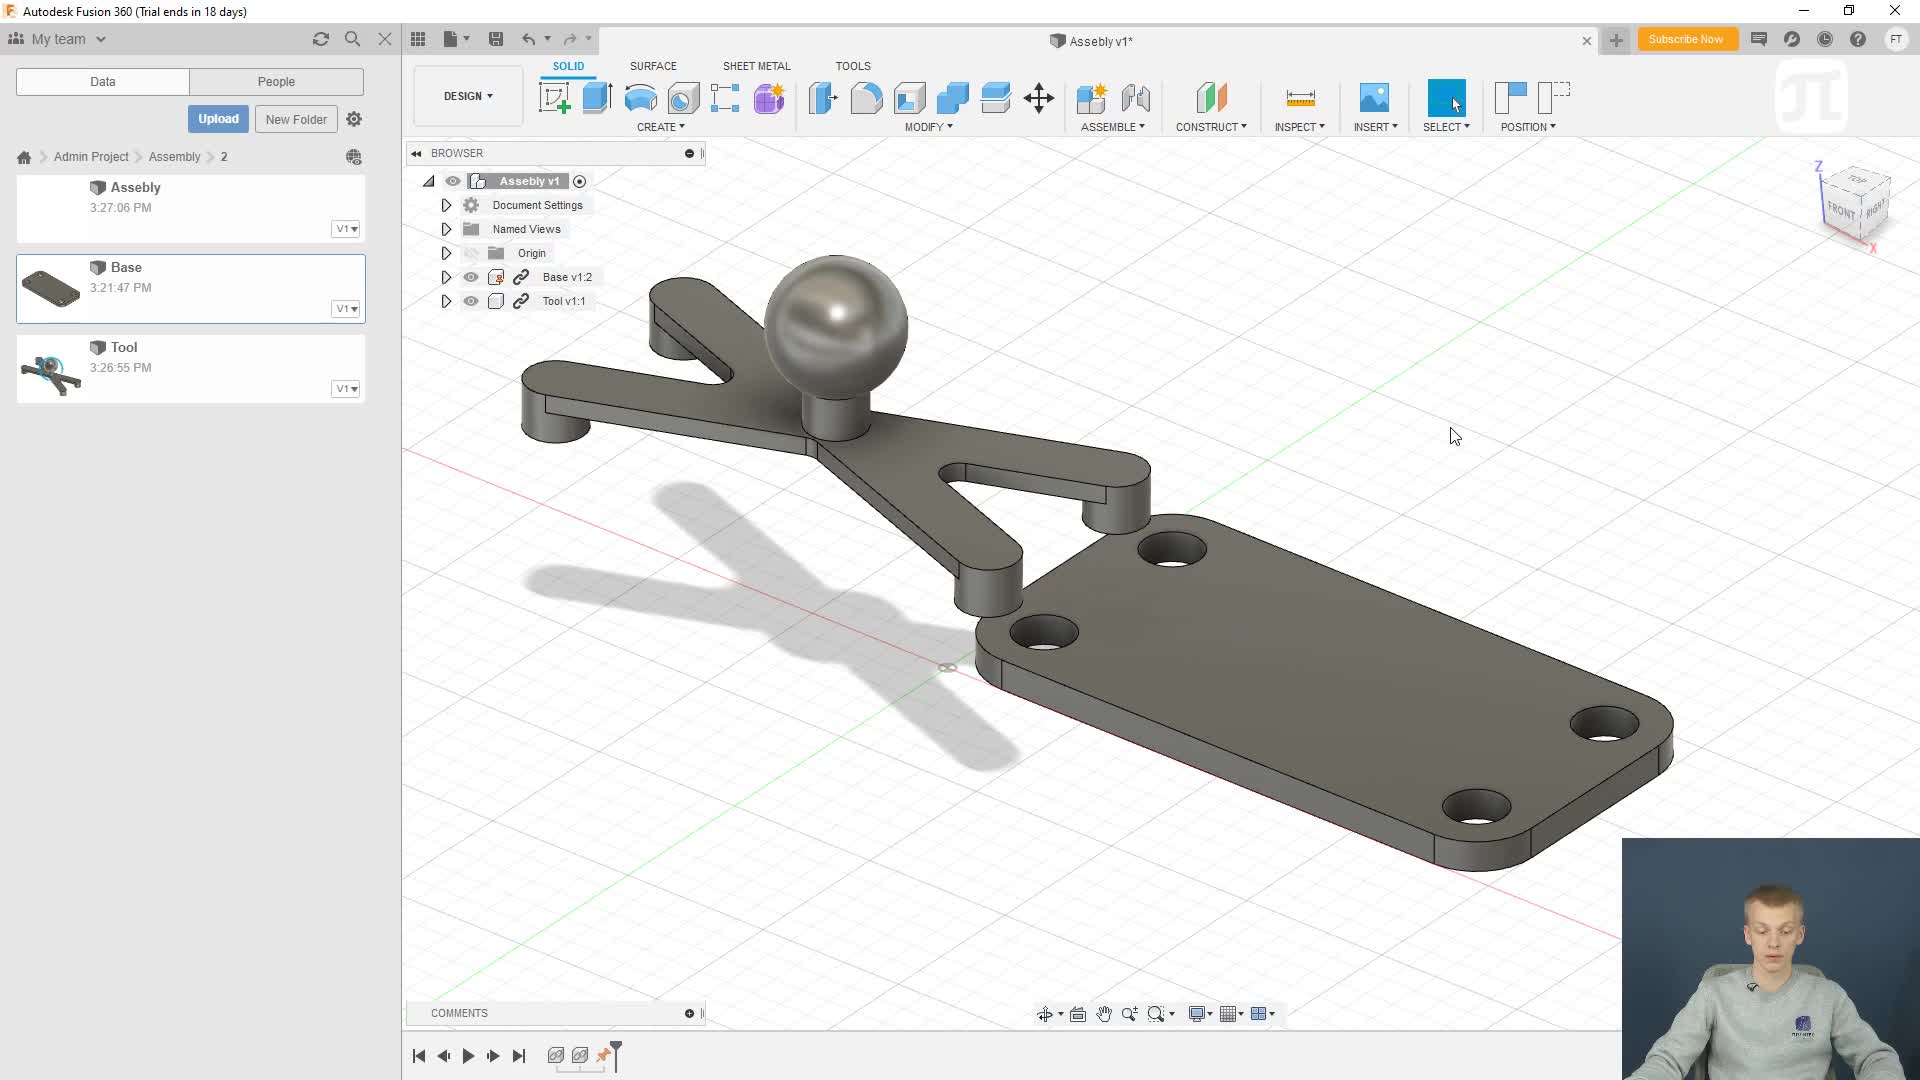Play the timeline animation
Viewport: 1920px width, 1080px height.
click(x=468, y=1056)
